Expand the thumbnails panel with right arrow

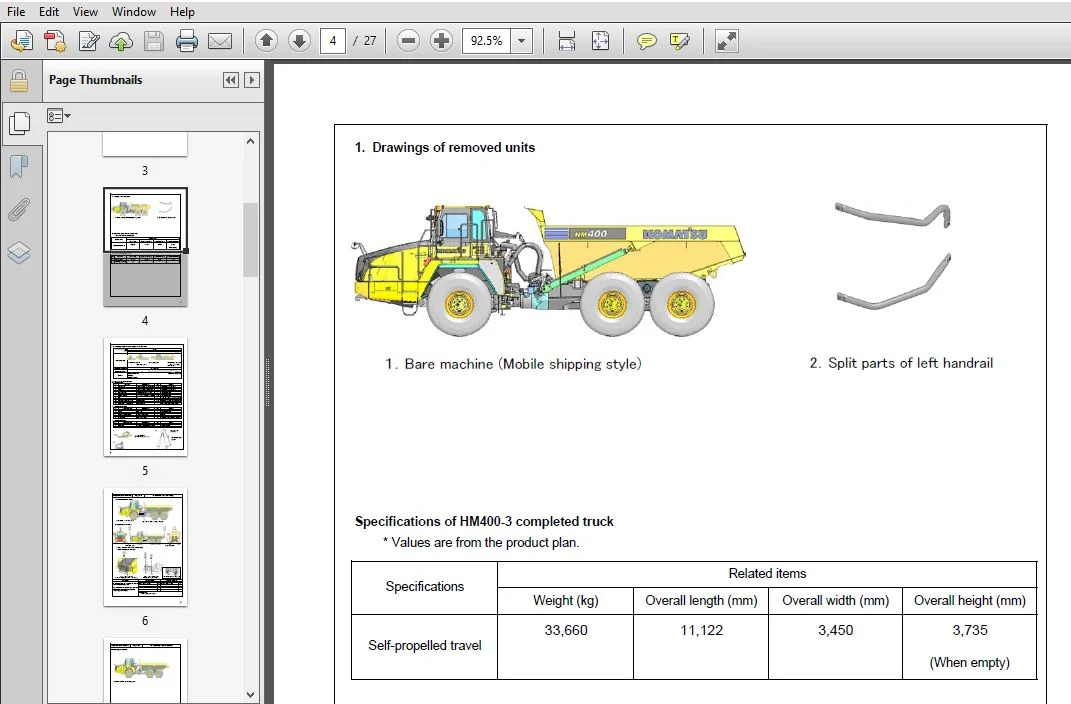pyautogui.click(x=252, y=80)
